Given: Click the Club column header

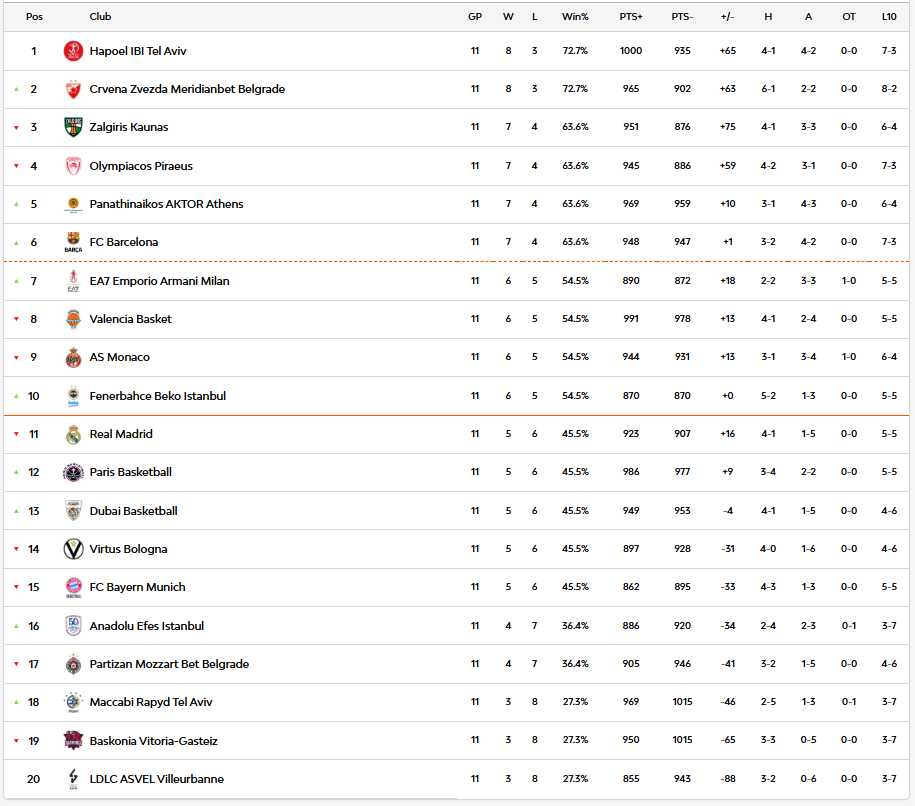Looking at the screenshot, I should point(100,17).
